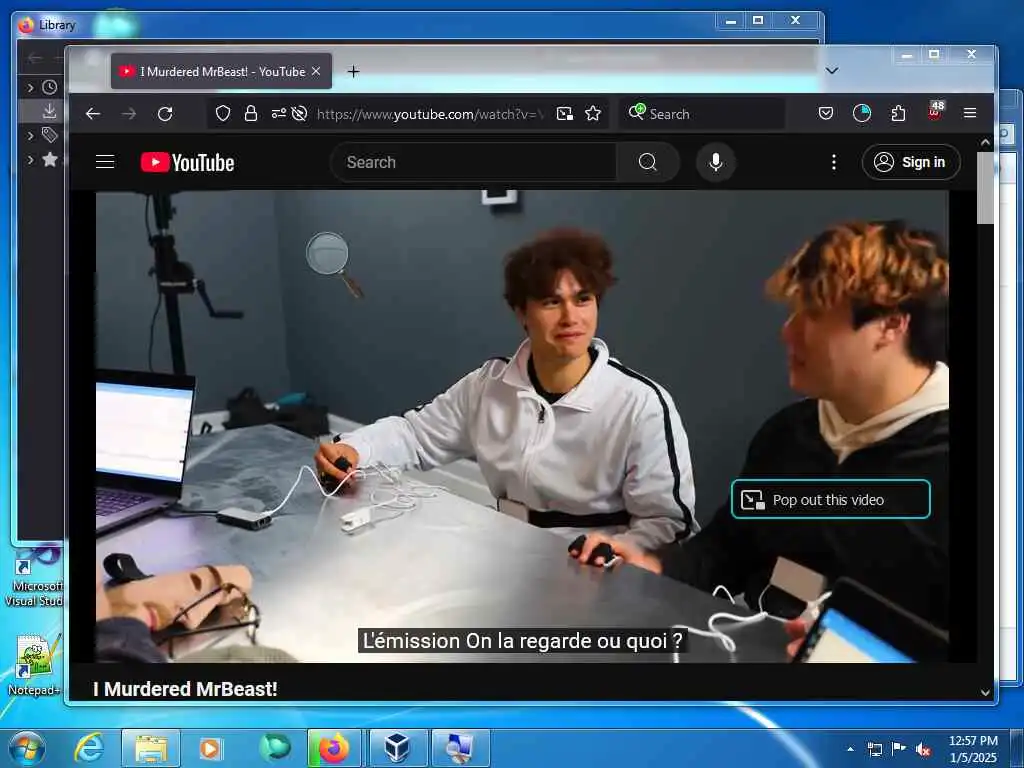Screen dimensions: 1024x768
Task: Open YouTube settings three-dot menu
Action: [x=833, y=162]
